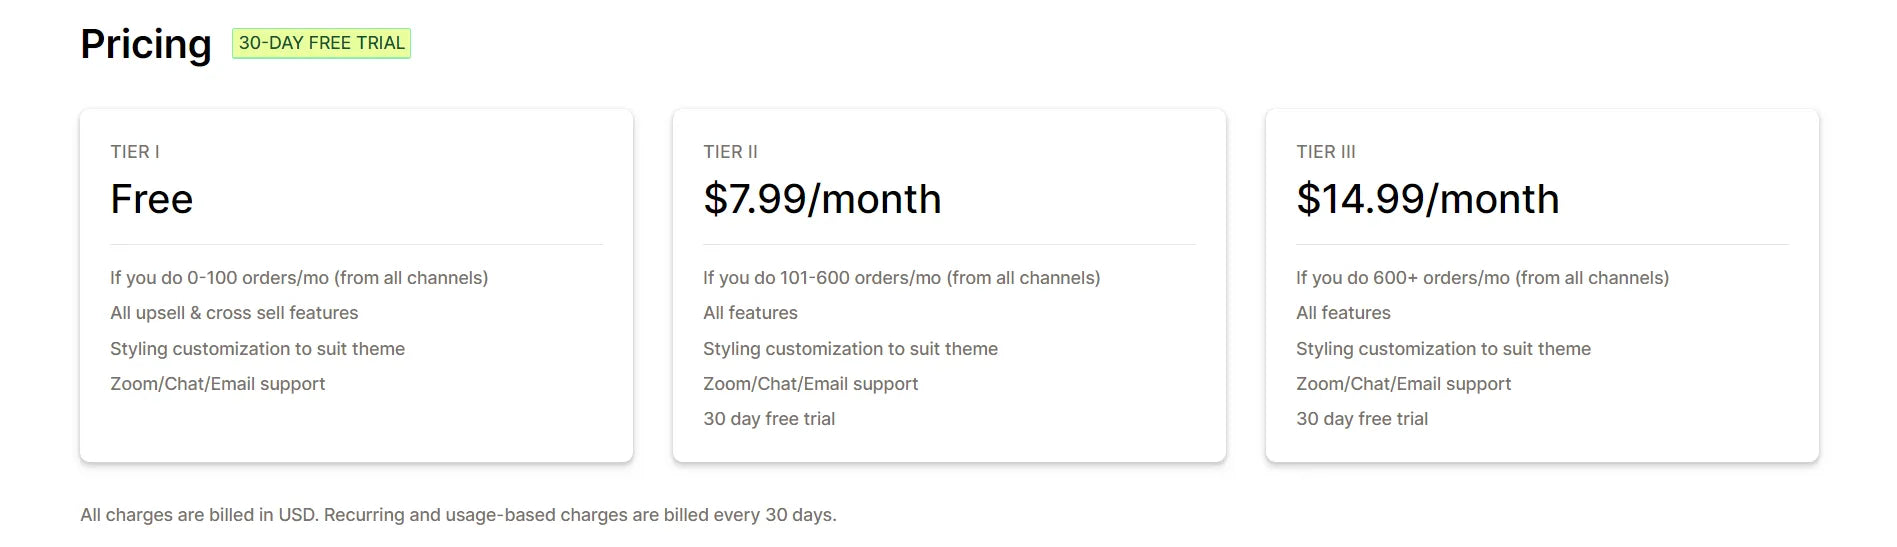Screen dimensions: 1897x547
Task: Click 600+ orders/mo line in Tier III
Action: [1482, 278]
